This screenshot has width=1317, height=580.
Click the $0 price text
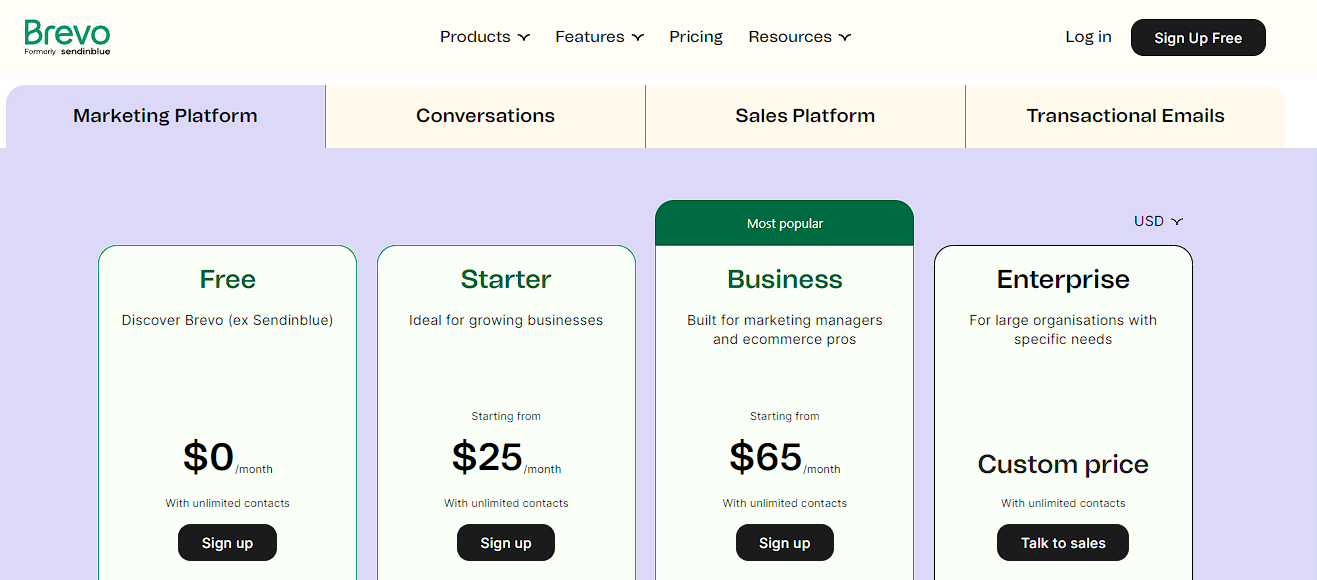208,457
